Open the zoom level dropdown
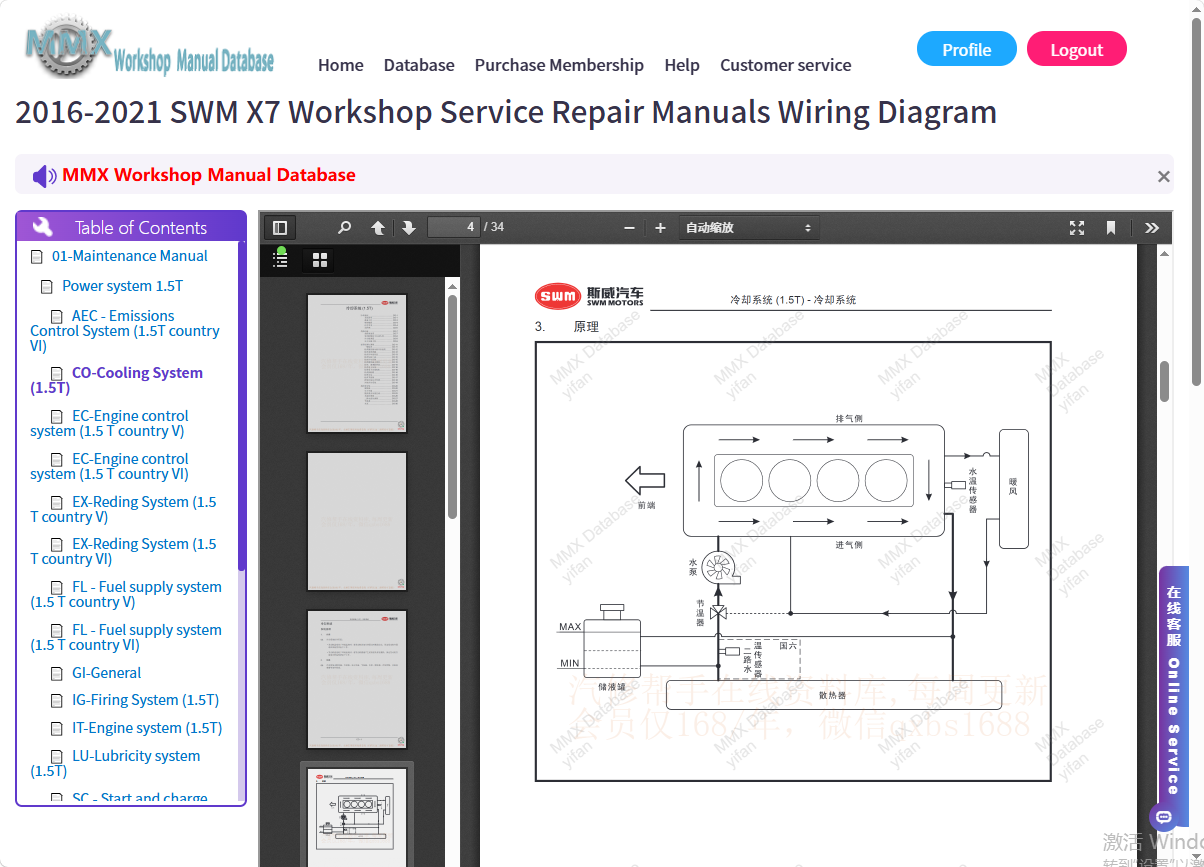 [749, 228]
